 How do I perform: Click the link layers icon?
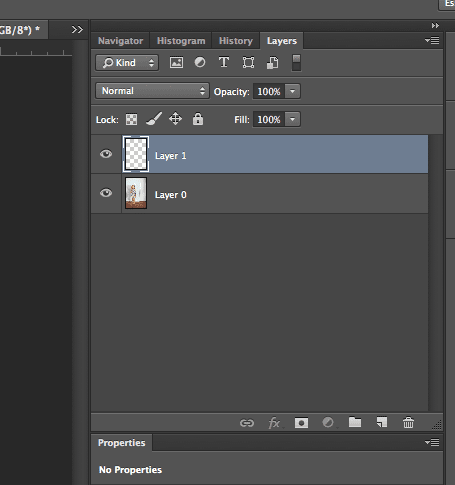(247, 423)
